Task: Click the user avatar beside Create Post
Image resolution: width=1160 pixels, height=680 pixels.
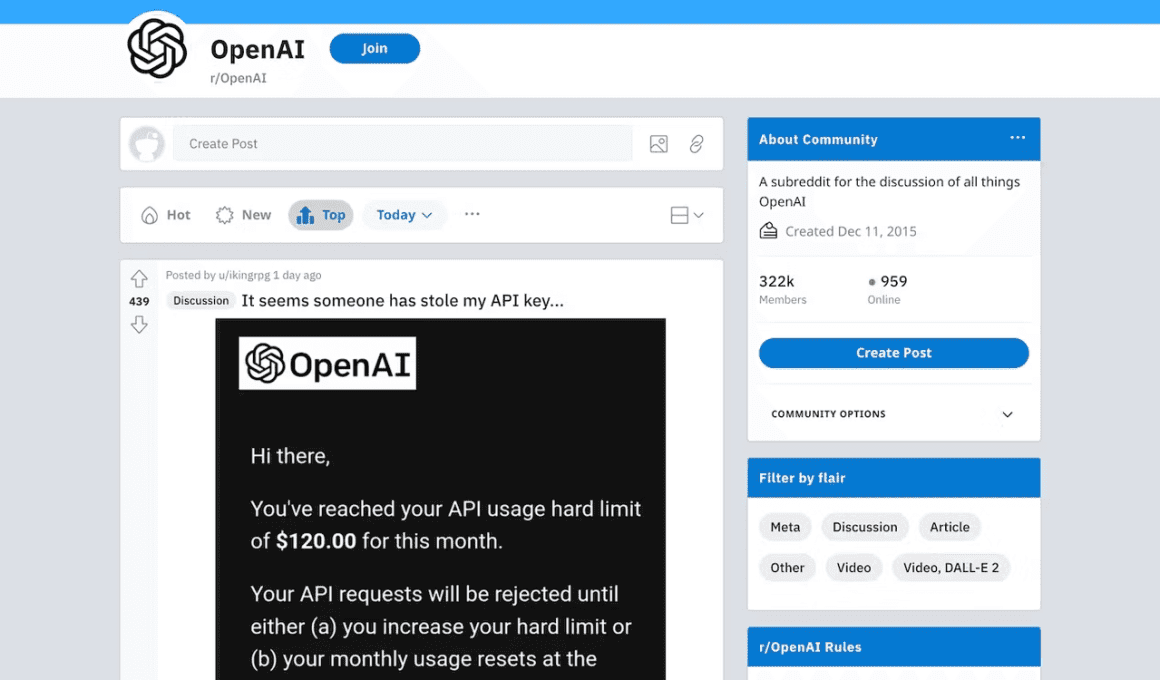Action: click(146, 144)
